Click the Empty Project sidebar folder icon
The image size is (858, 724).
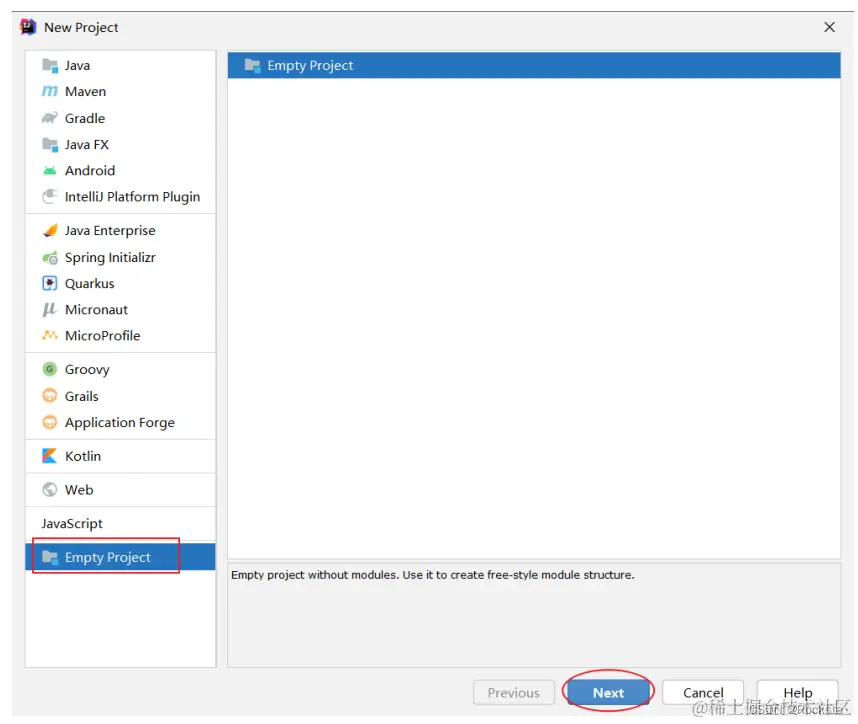coord(50,557)
